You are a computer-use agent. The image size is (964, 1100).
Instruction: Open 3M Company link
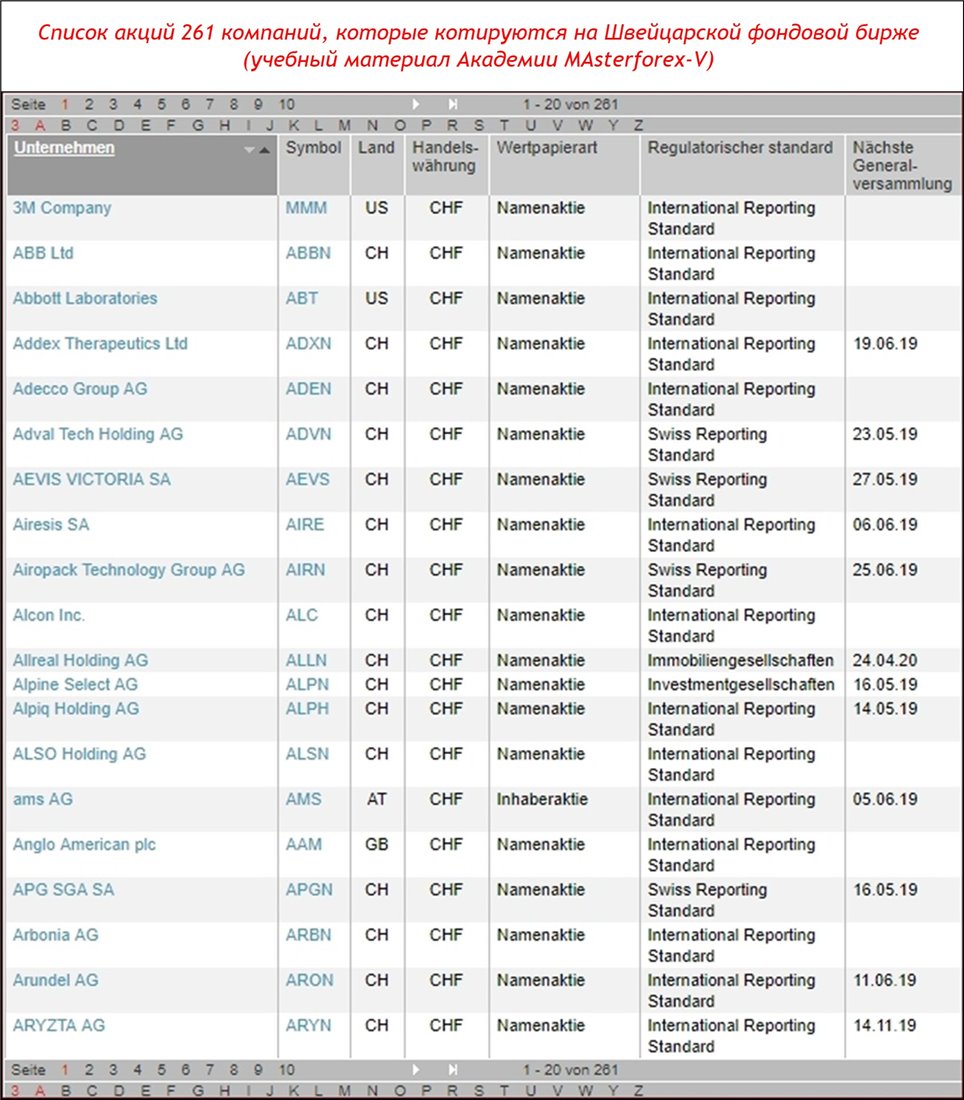click(x=62, y=208)
